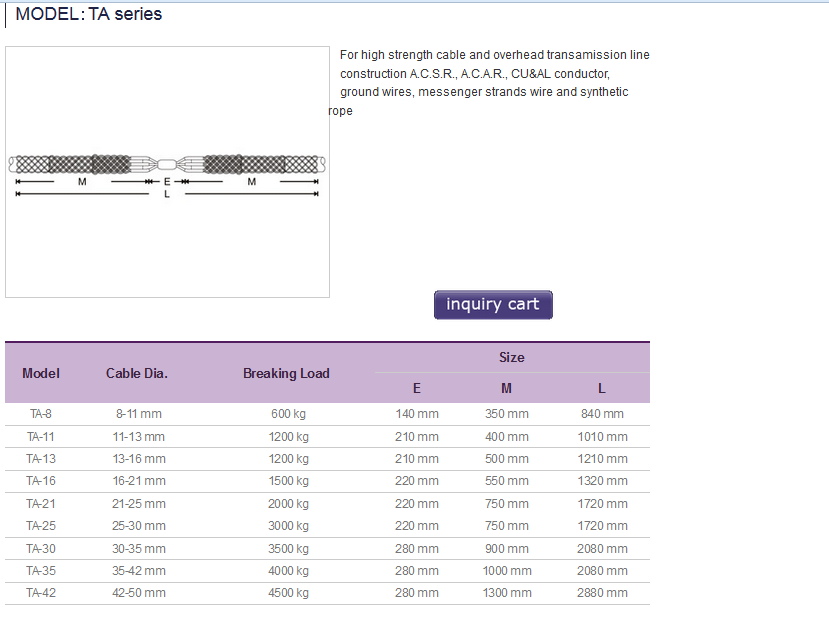The image size is (829, 624).
Task: Select the TA-42 model cell
Action: coord(41,593)
